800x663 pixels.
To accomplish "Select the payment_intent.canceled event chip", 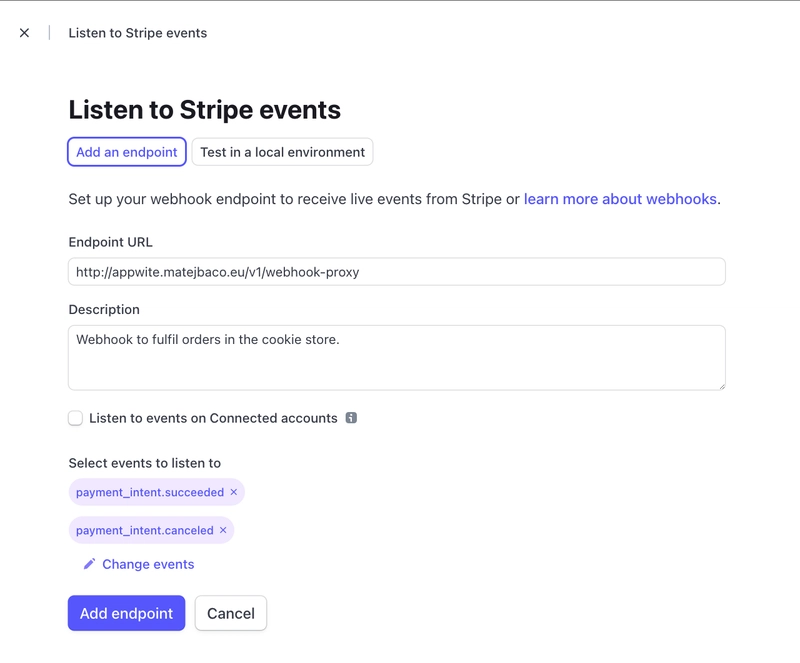I will point(143,530).
